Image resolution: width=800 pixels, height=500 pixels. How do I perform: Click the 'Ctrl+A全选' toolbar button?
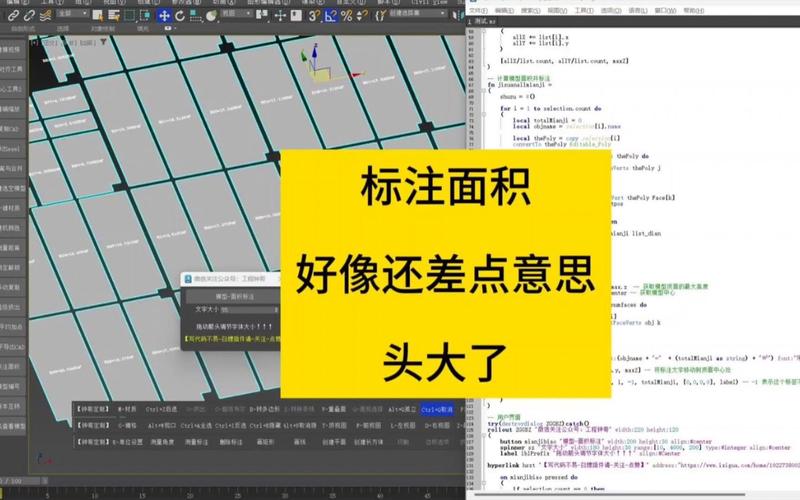[196, 426]
